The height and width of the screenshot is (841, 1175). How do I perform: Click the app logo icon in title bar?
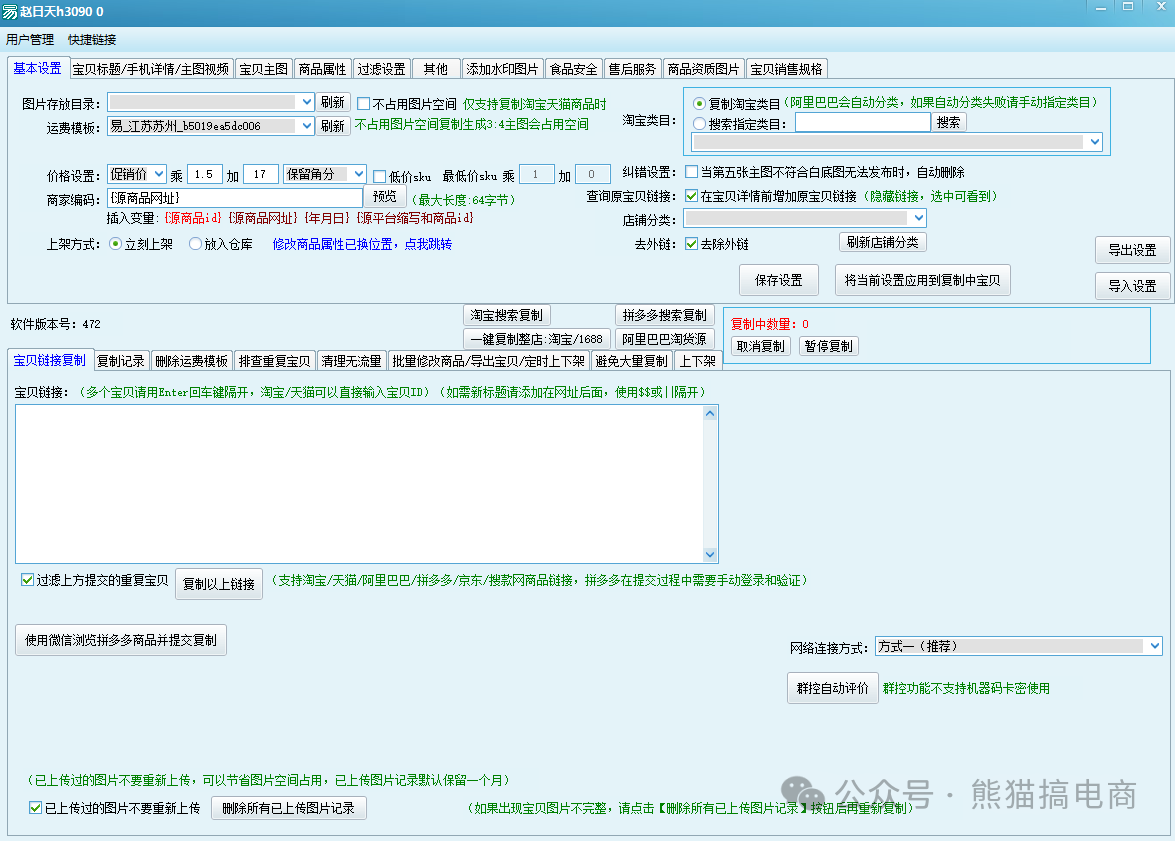[x=10, y=11]
